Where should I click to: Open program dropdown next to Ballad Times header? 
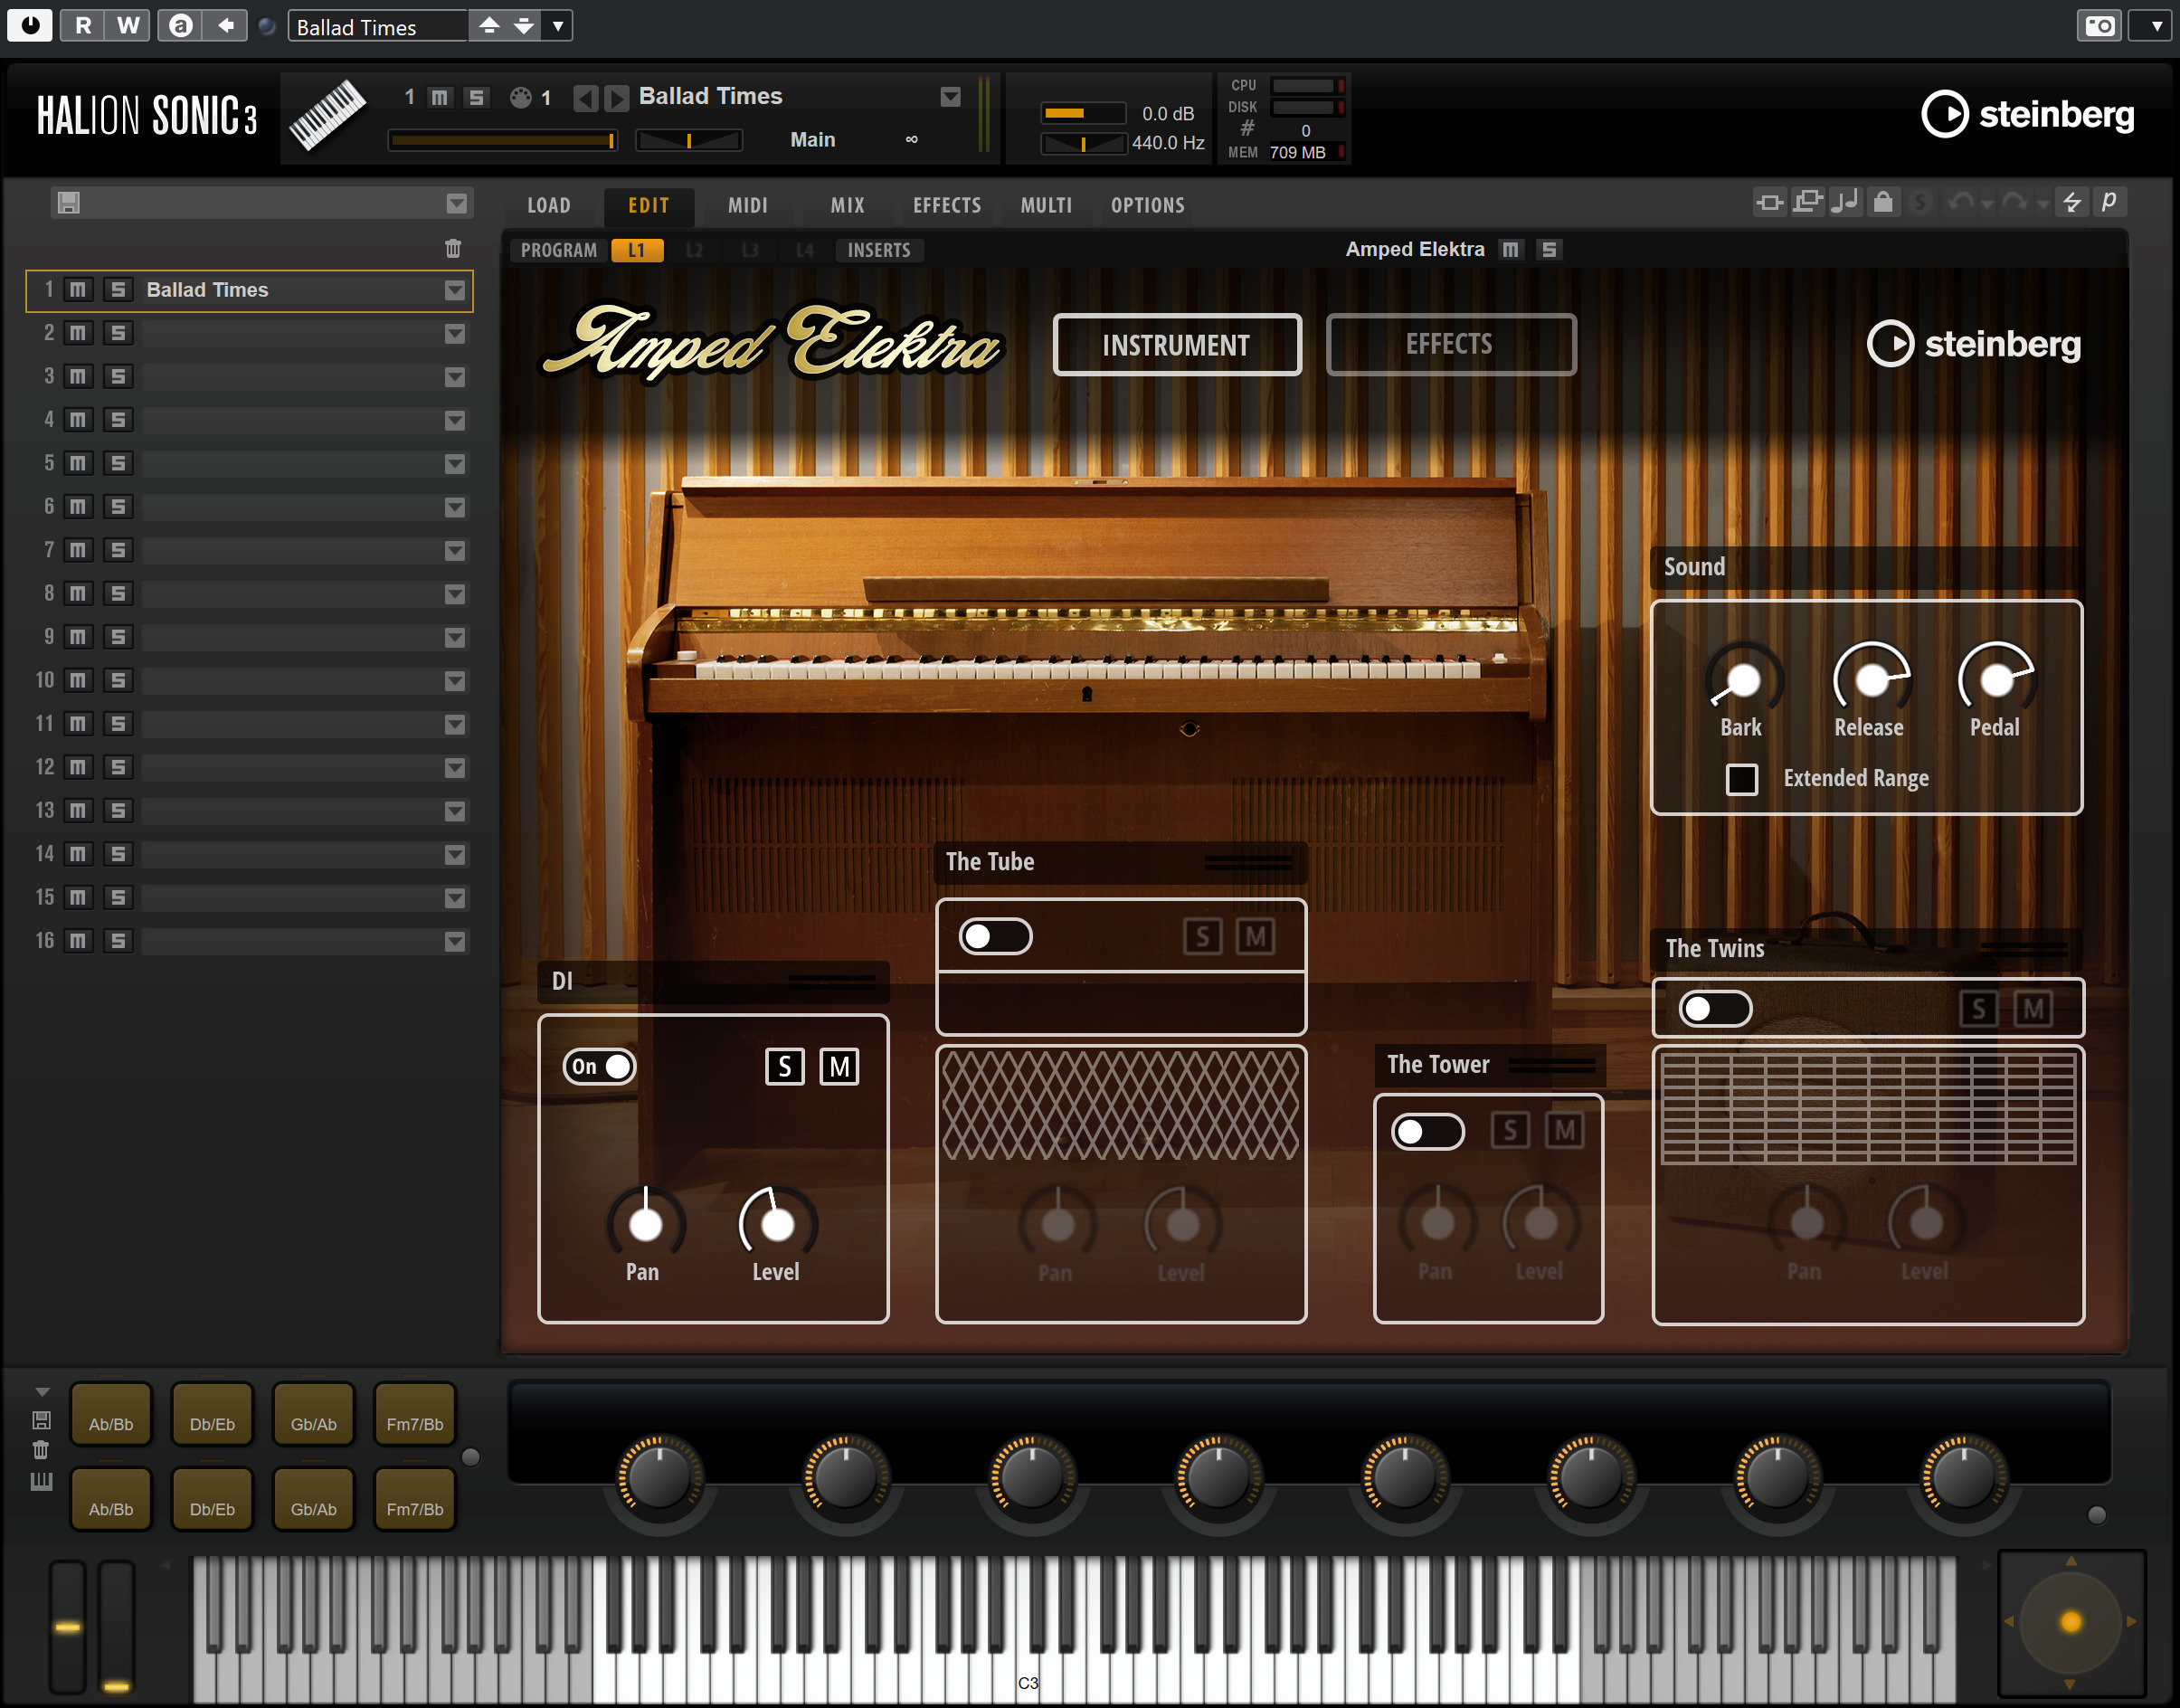pos(950,97)
